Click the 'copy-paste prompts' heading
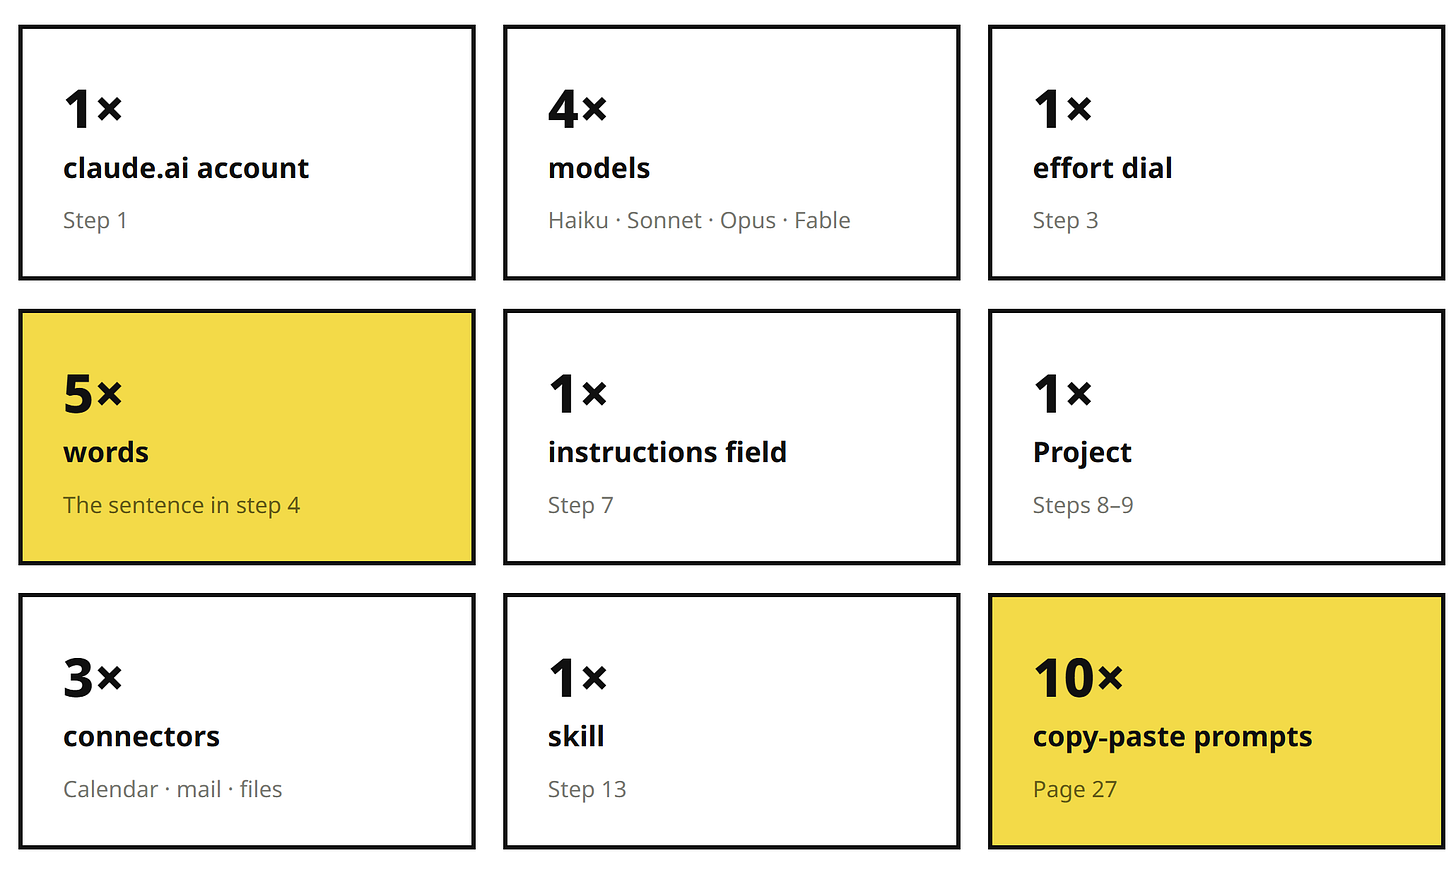 pyautogui.click(x=1172, y=737)
